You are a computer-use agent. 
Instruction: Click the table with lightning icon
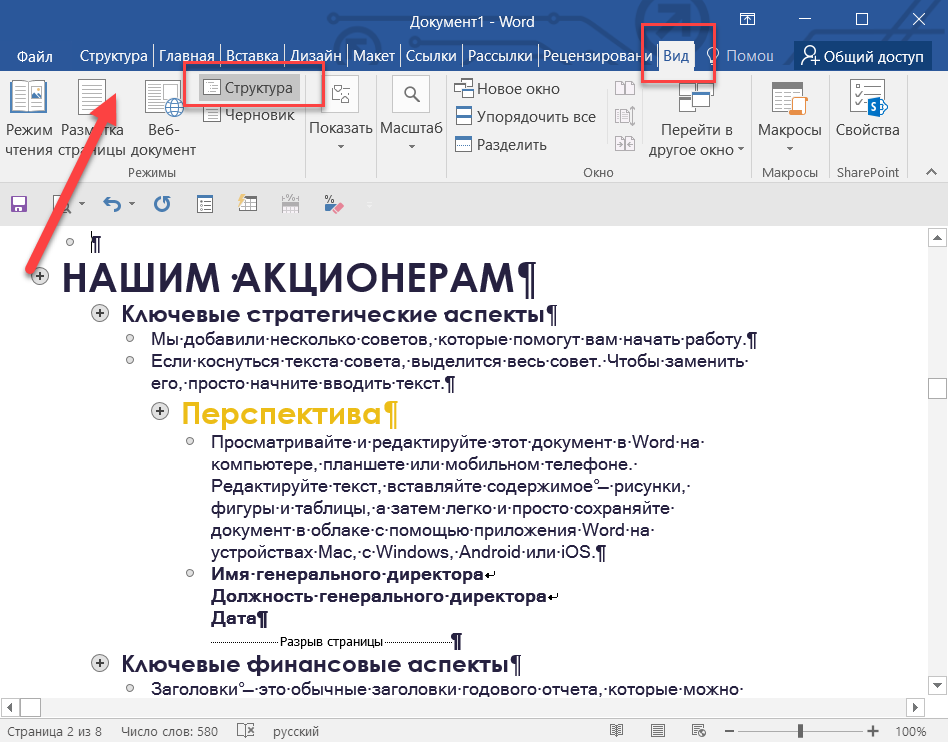tap(247, 203)
